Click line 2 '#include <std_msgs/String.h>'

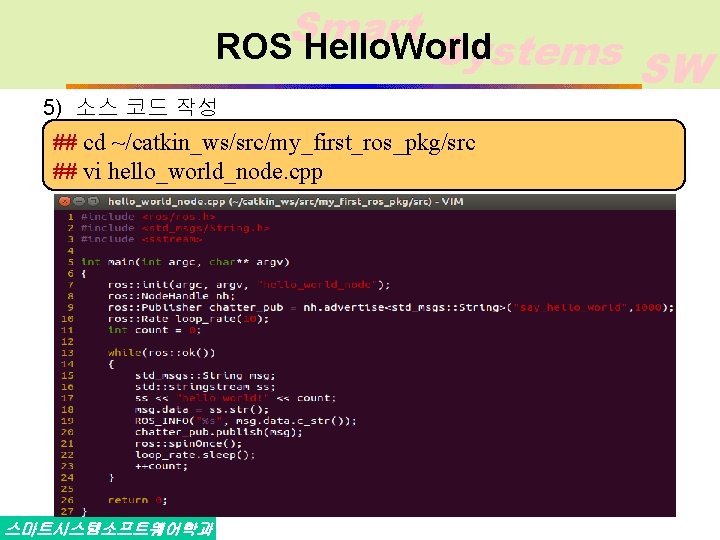point(175,228)
